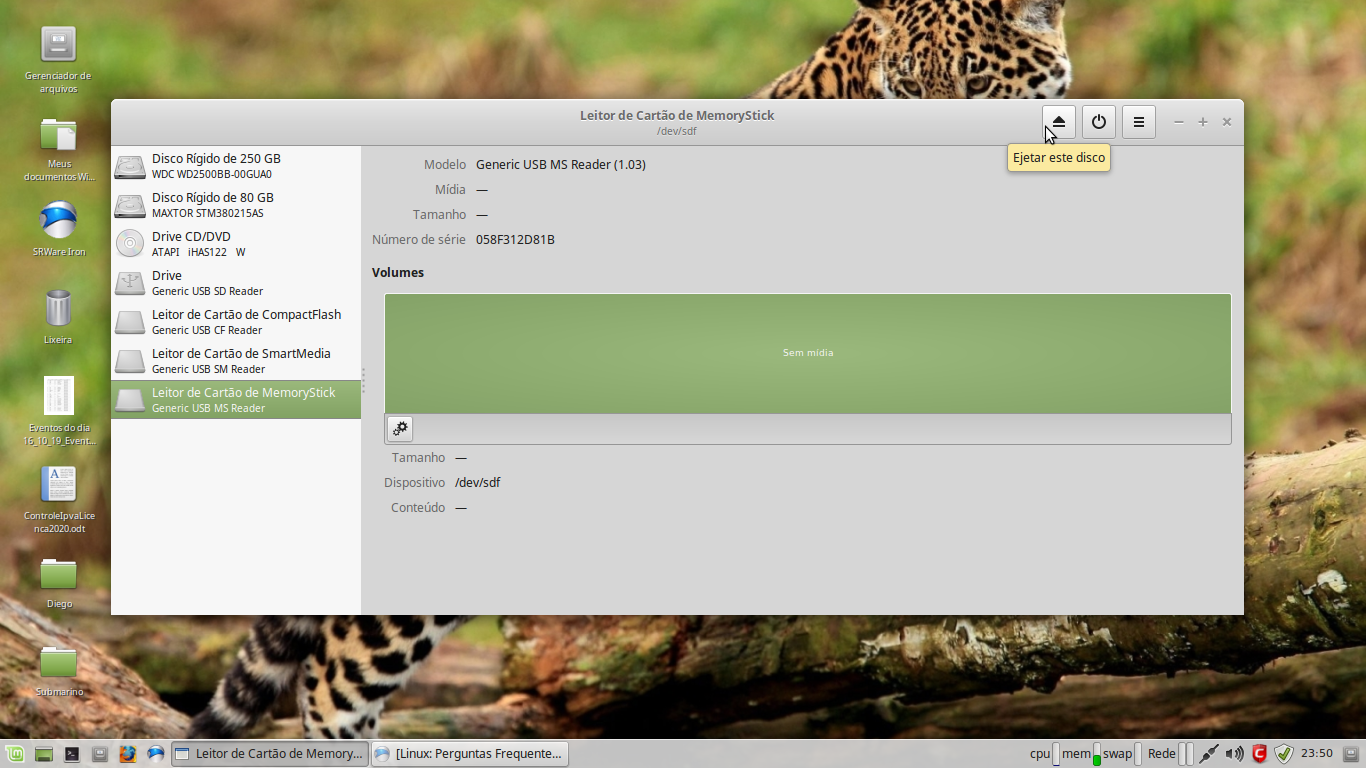Open ControleIpvaLicenca2020.odt document
This screenshot has height=768, width=1366.
click(x=58, y=499)
